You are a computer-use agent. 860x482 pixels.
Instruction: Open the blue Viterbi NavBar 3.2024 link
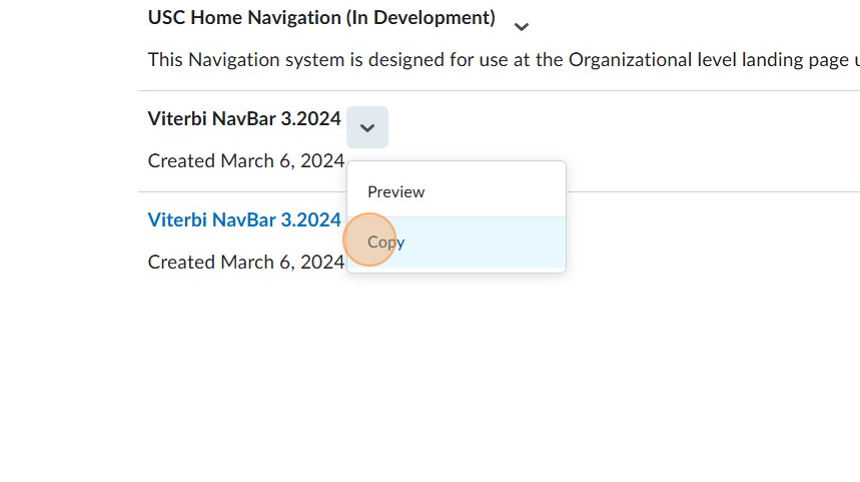coord(244,220)
